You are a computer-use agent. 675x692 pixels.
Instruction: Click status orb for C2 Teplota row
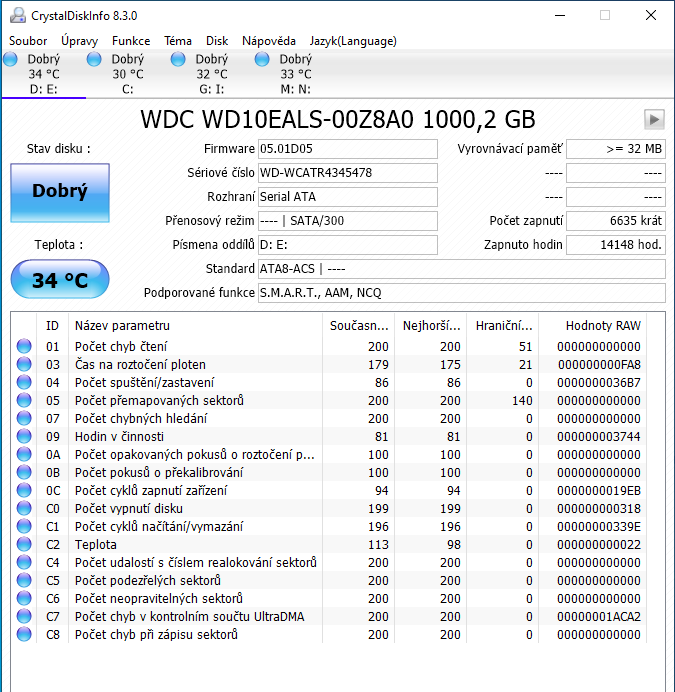point(24,544)
